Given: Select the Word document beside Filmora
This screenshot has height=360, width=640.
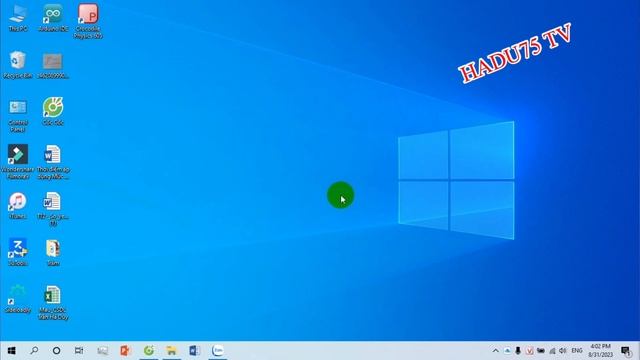Looking at the screenshot, I should tap(53, 162).
